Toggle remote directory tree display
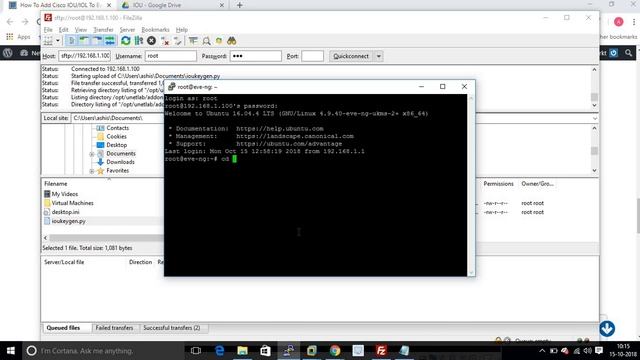640x360 pixels. pos(97,41)
